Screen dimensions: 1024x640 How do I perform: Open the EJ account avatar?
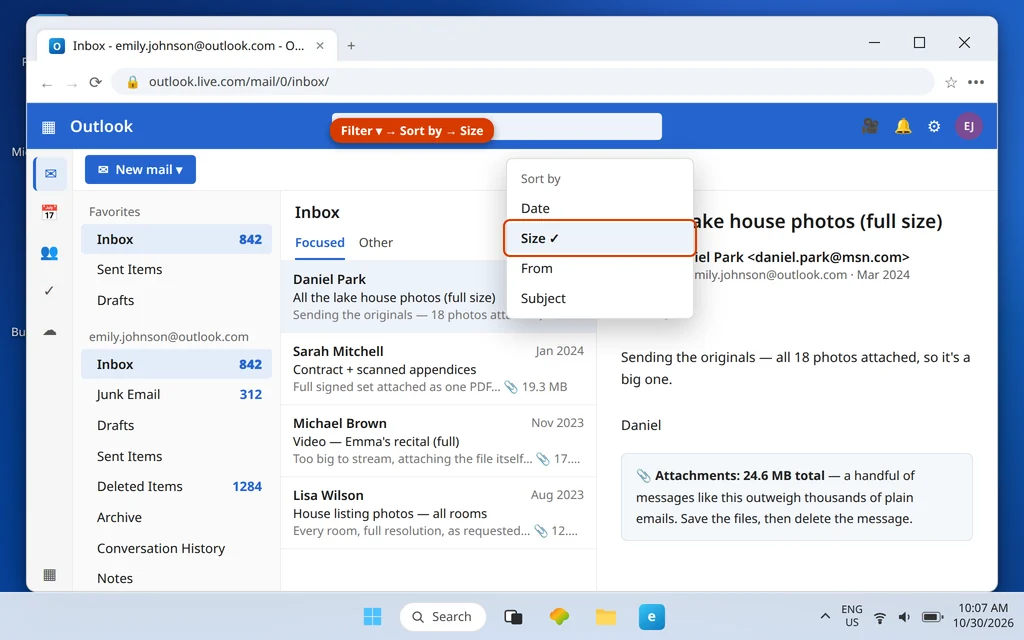[x=968, y=126]
